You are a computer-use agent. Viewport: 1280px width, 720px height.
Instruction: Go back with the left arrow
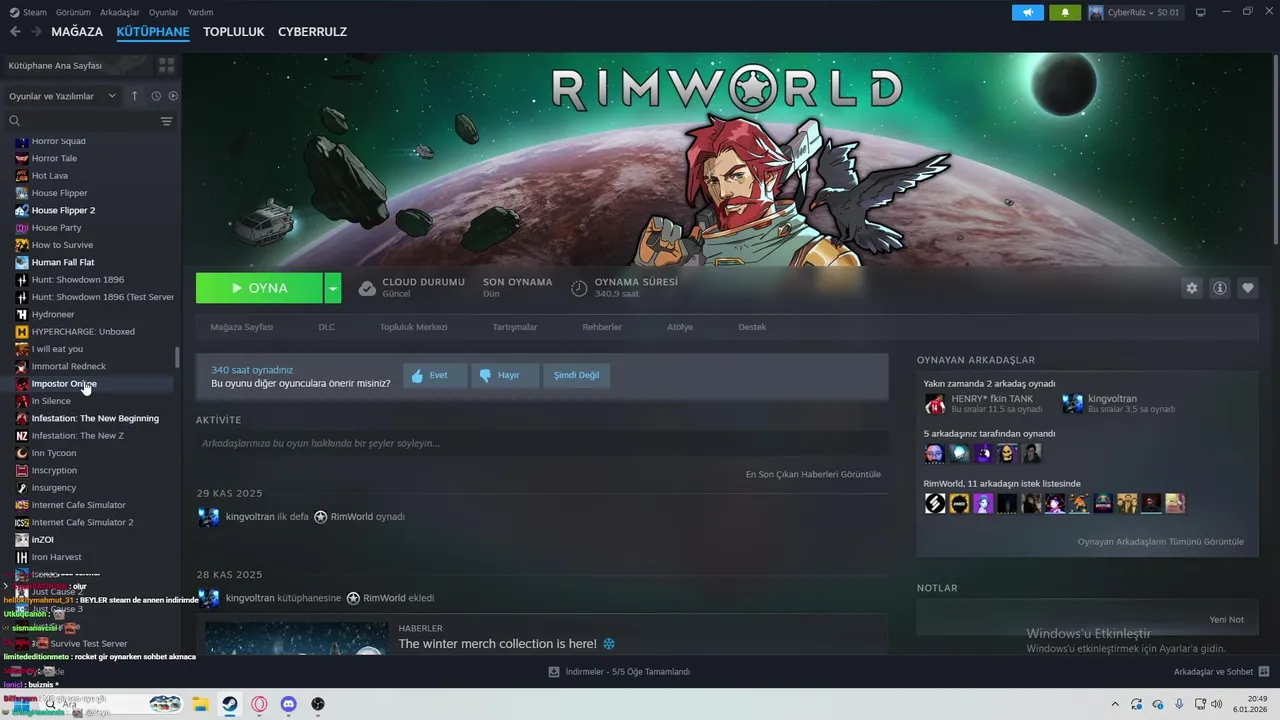point(15,32)
